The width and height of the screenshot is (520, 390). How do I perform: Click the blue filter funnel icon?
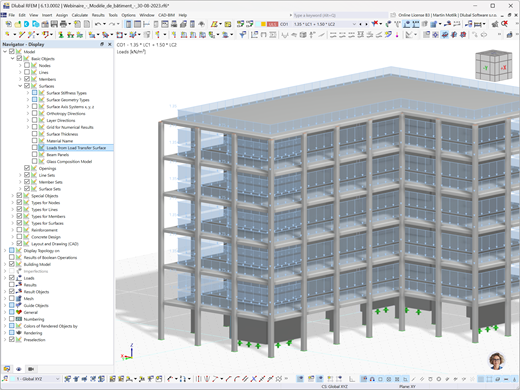click(x=243, y=34)
